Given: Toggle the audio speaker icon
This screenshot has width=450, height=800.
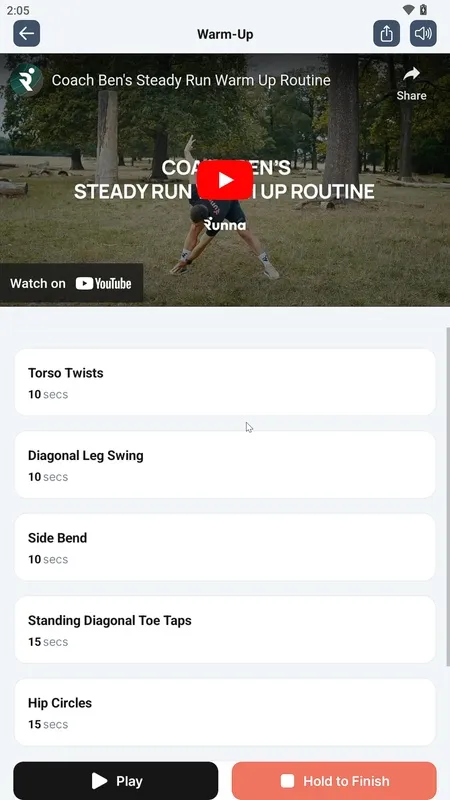Looking at the screenshot, I should coord(423,34).
